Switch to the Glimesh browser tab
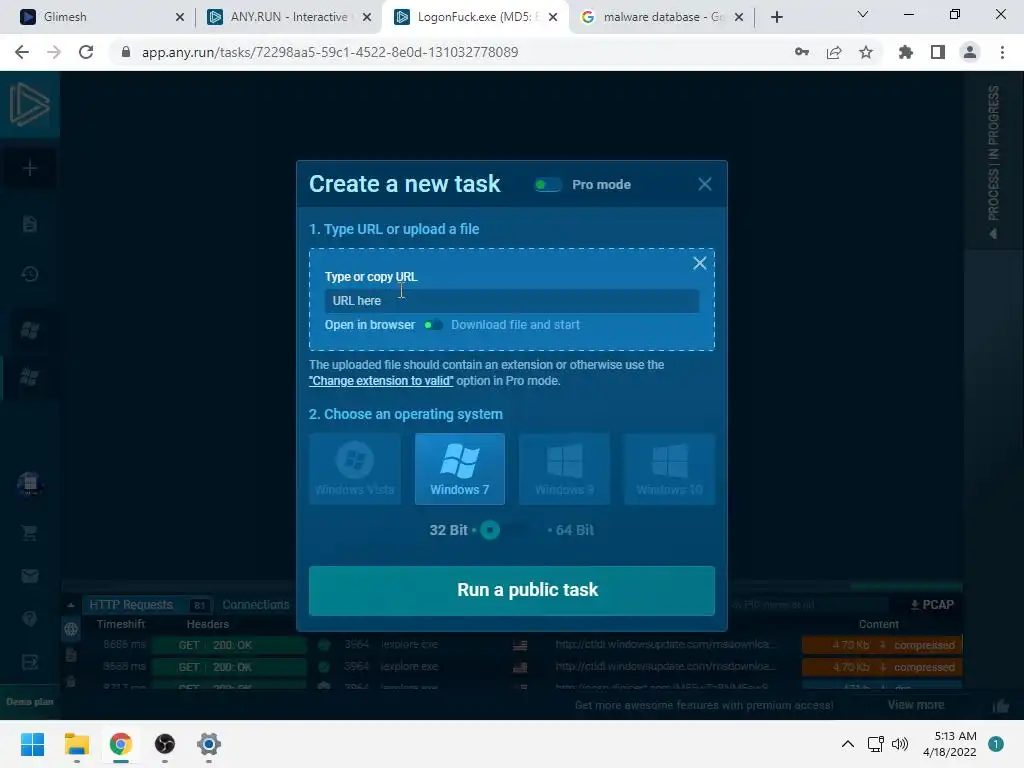 (102, 17)
